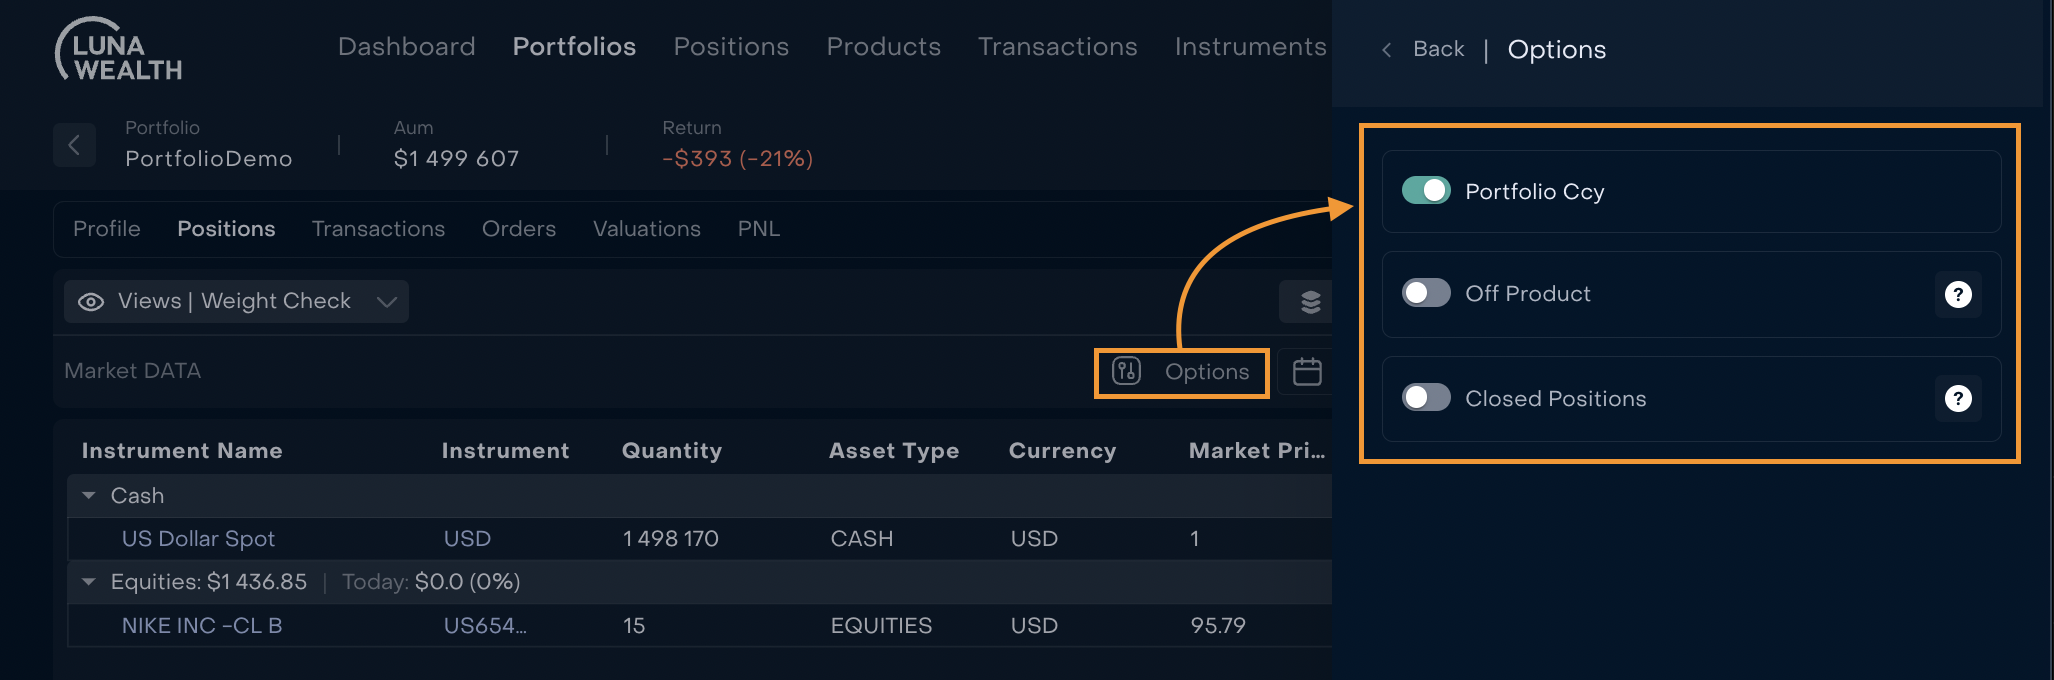
Task: Open the calendar date picker icon
Action: pyautogui.click(x=1307, y=372)
